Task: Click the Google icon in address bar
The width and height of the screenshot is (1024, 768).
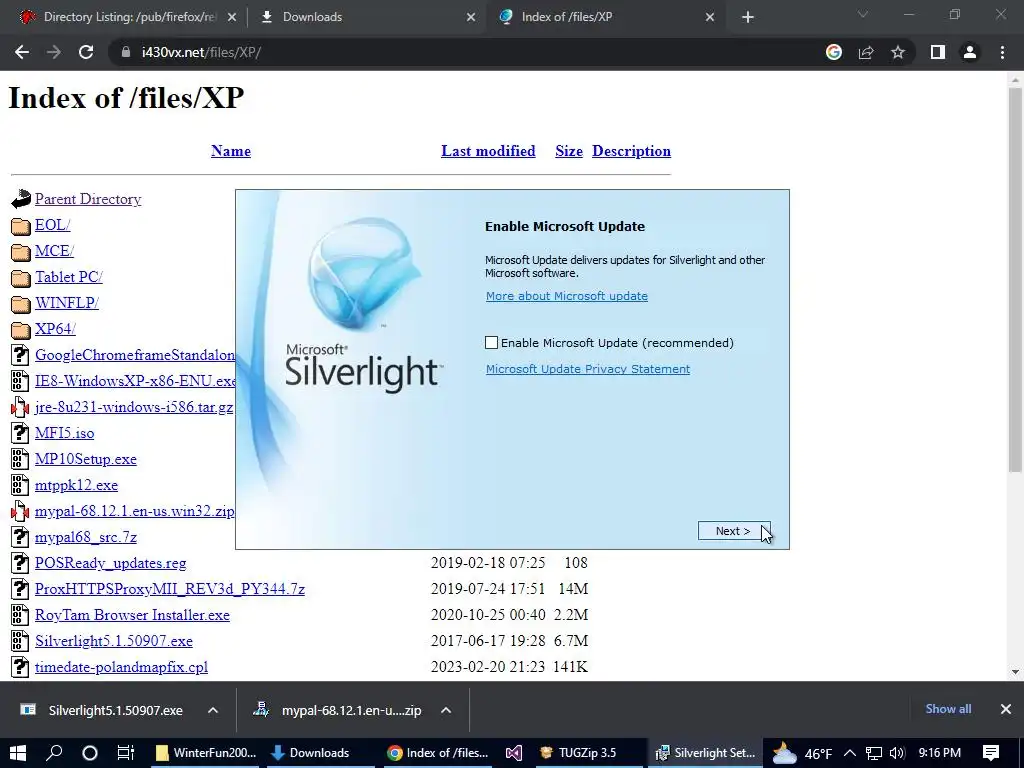Action: click(x=834, y=52)
